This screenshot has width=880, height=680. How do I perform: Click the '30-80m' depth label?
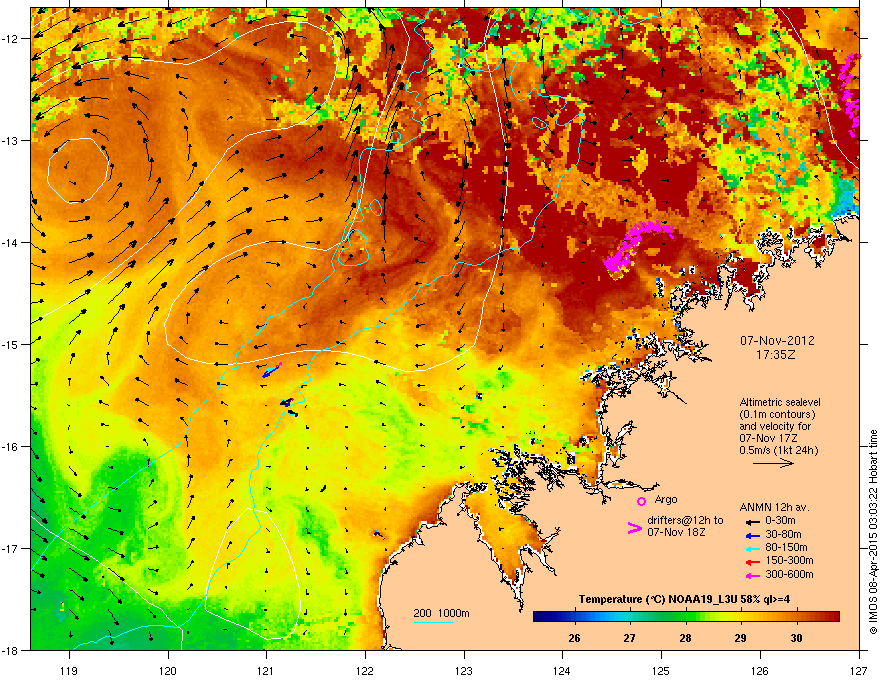783,535
